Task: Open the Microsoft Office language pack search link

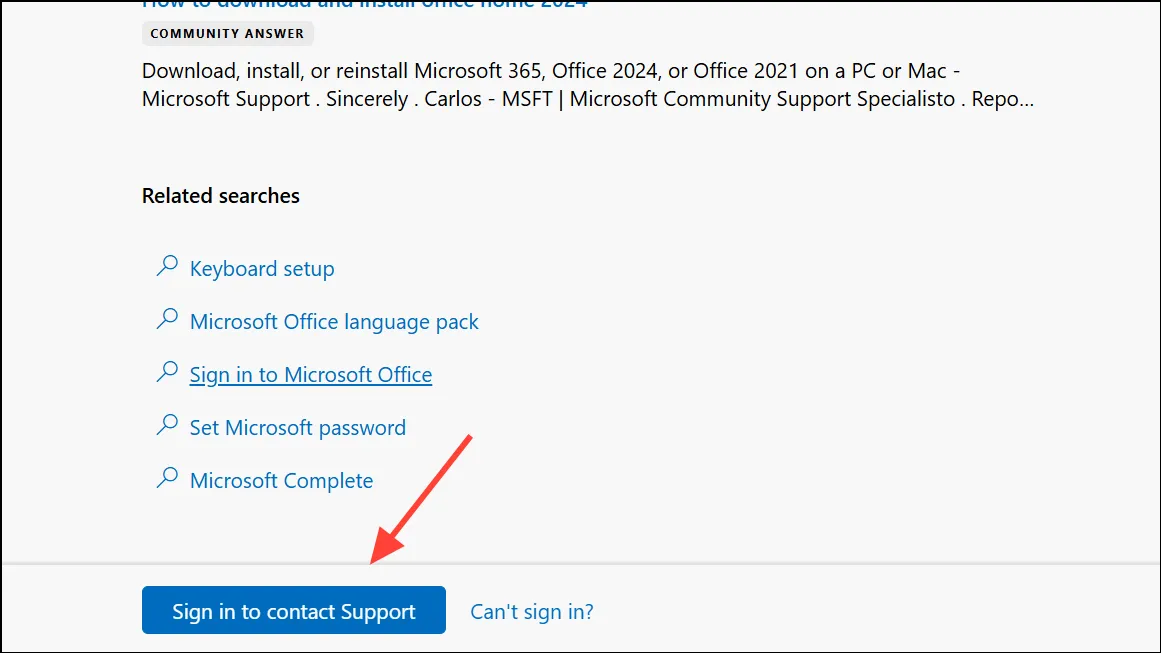Action: [x=334, y=322]
